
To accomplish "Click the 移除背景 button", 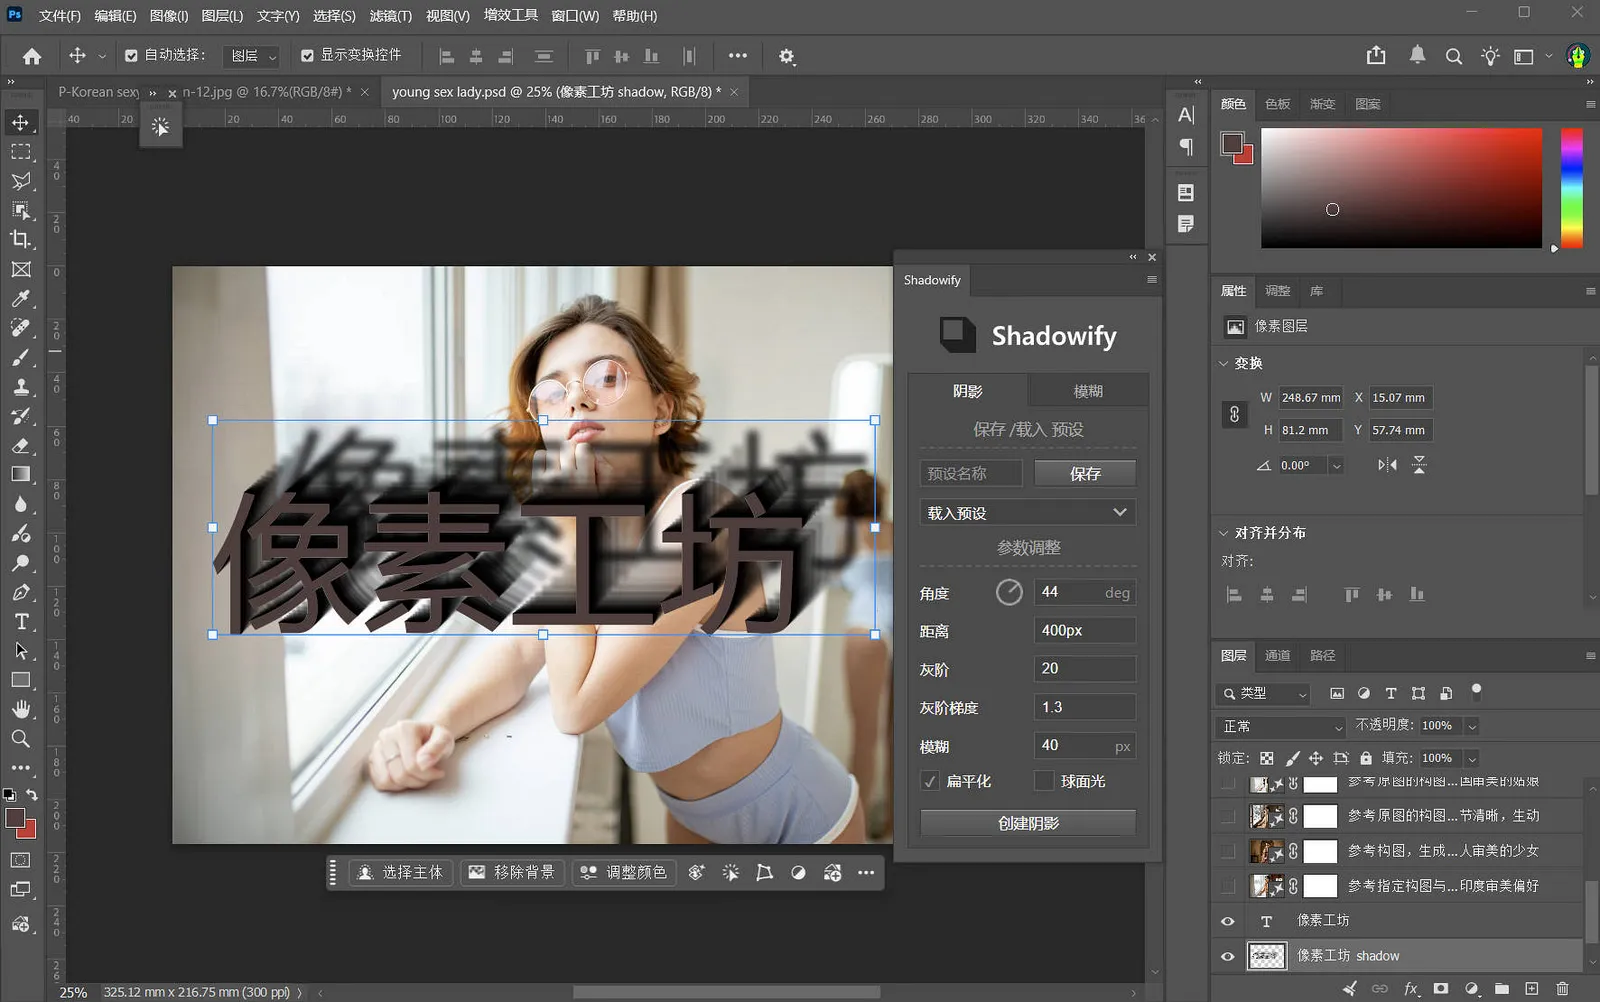I will coord(512,872).
